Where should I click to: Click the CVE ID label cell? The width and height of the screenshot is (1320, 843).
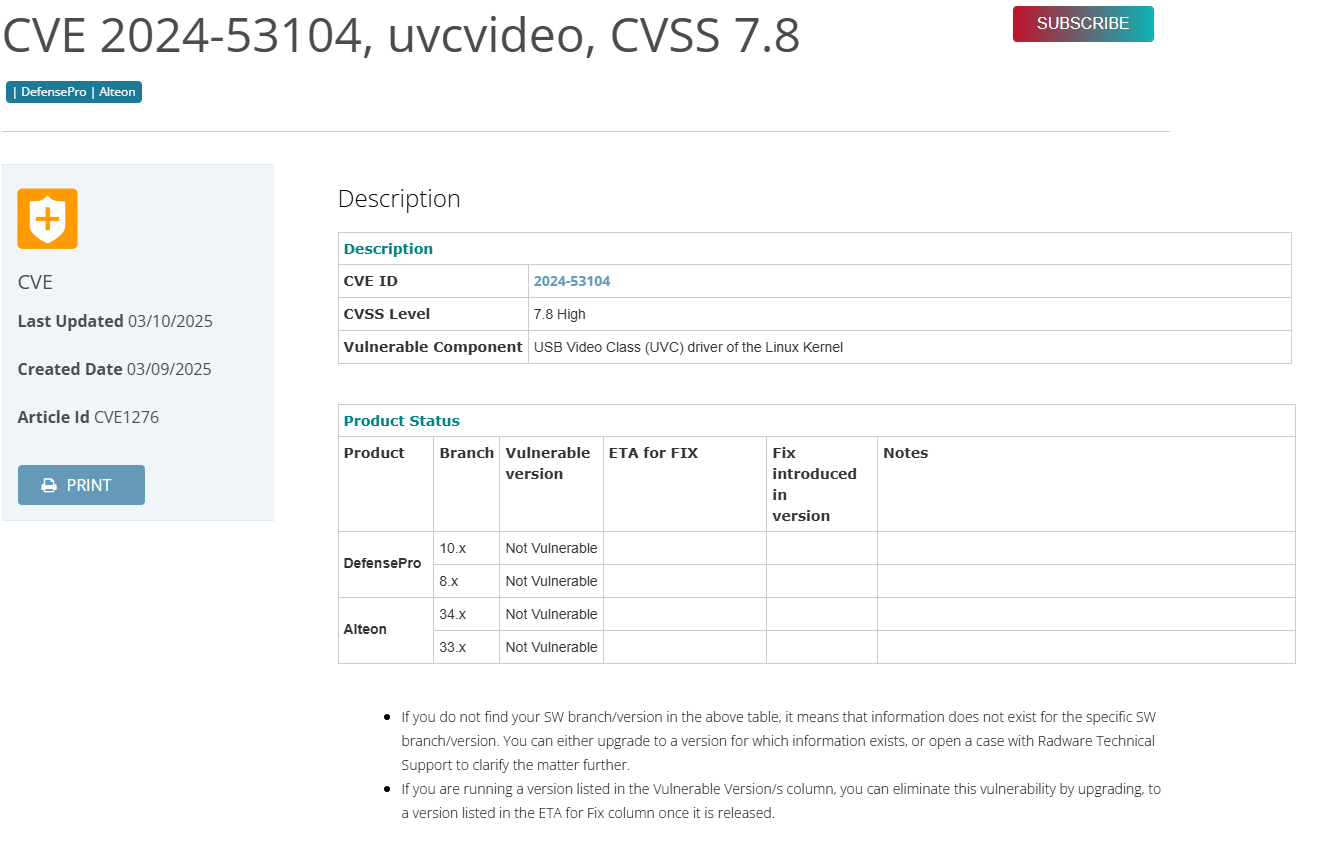(x=434, y=281)
